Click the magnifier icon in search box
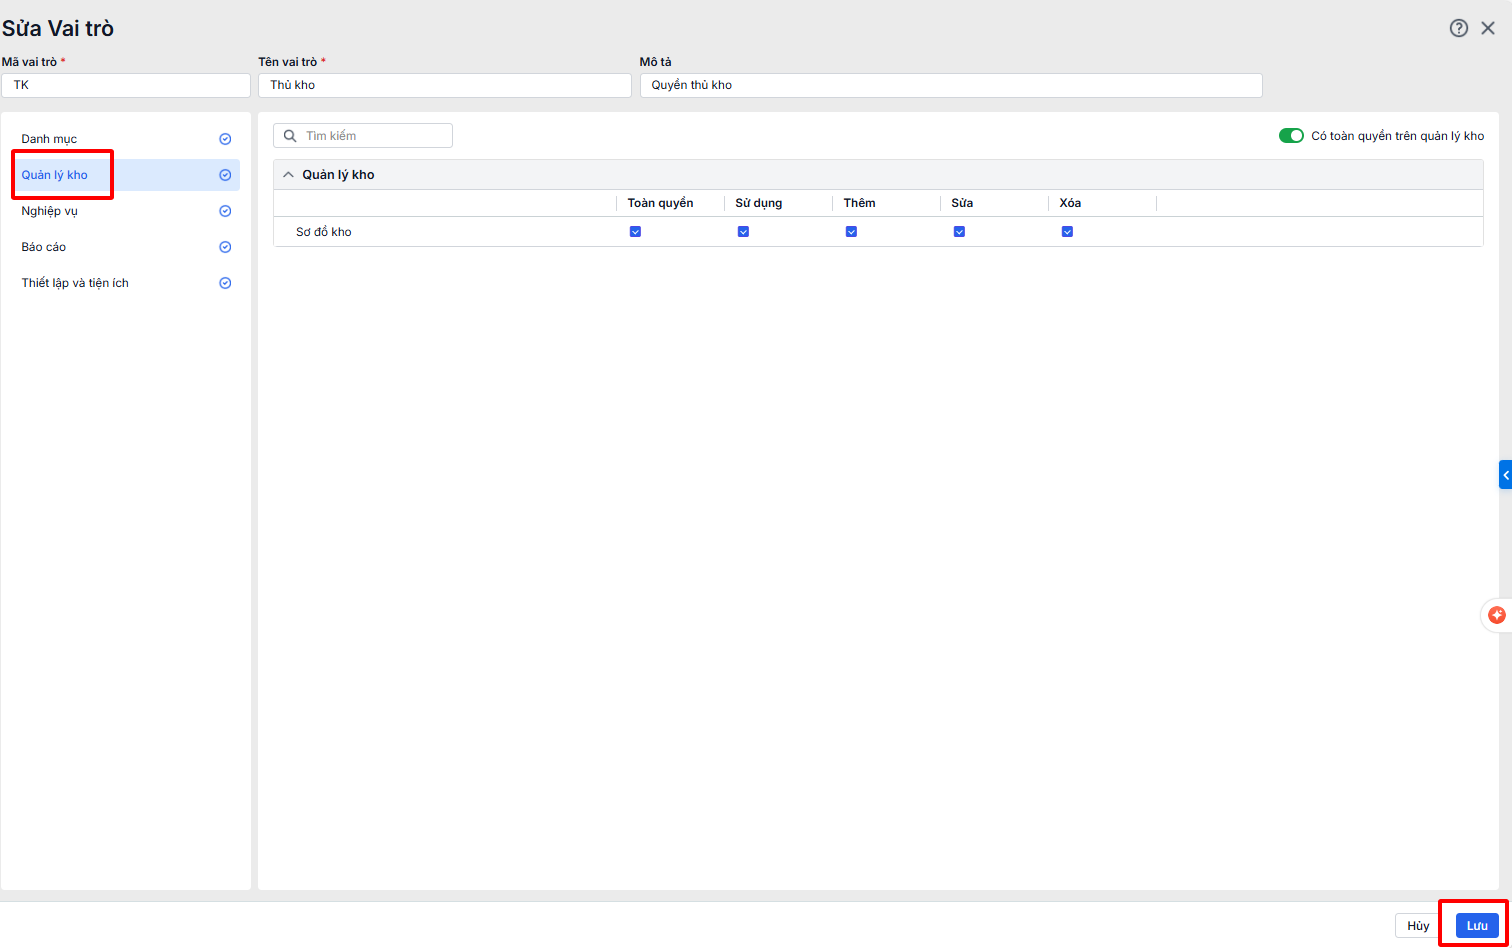 point(291,136)
